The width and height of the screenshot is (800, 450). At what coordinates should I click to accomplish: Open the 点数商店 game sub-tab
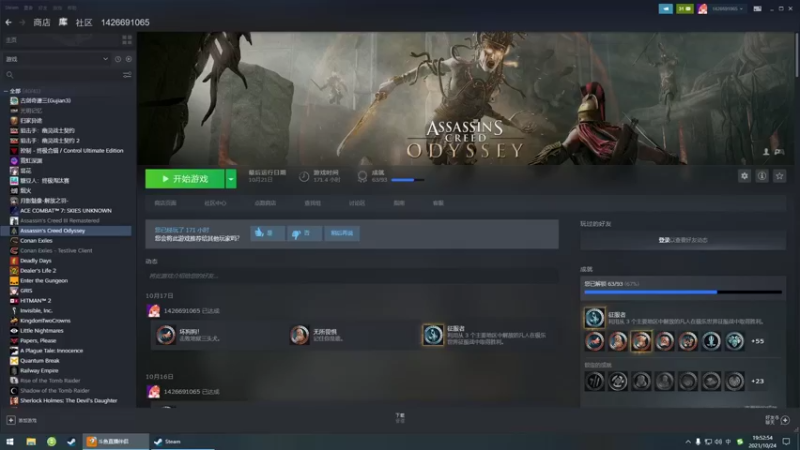265,203
